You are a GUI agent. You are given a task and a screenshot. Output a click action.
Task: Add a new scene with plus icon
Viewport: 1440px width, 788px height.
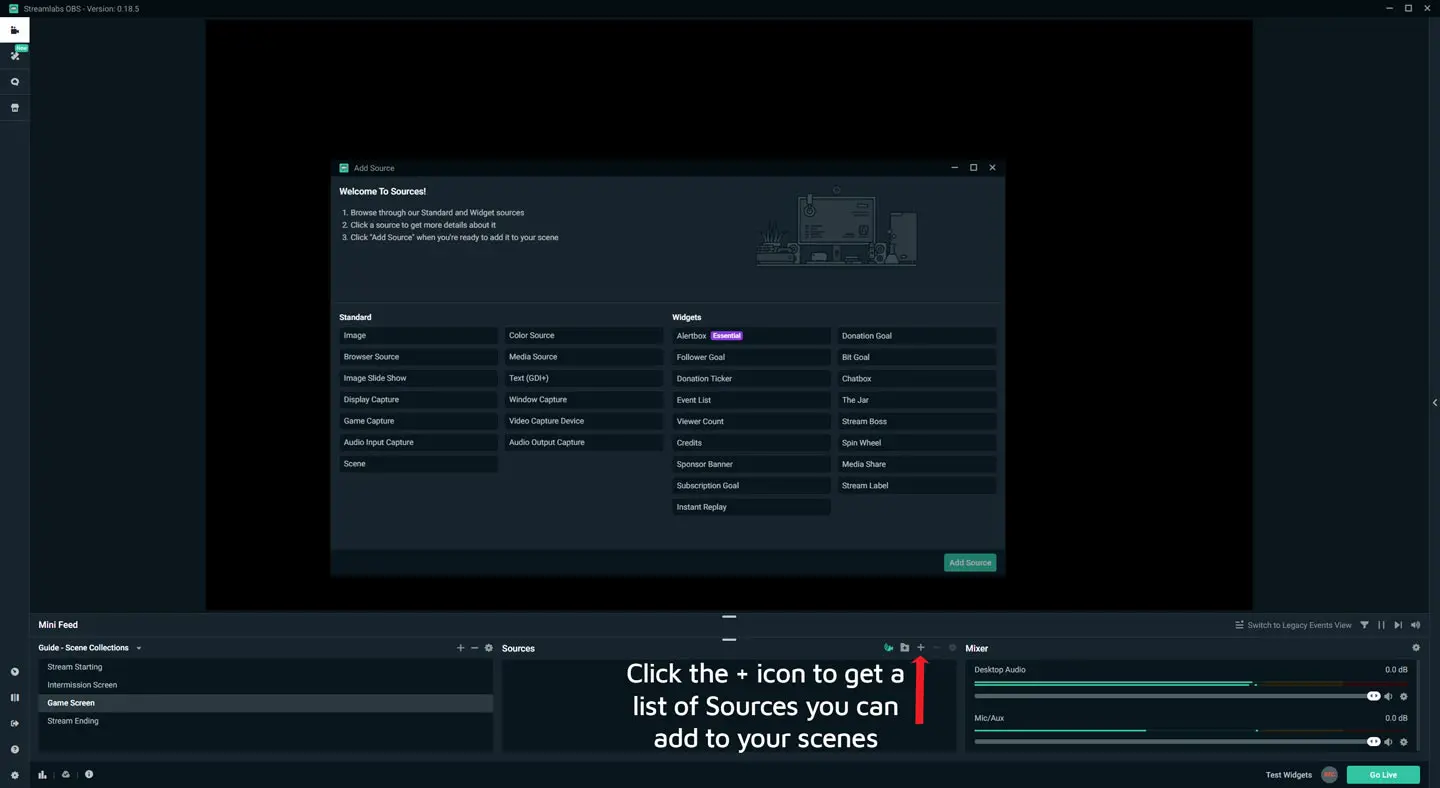tap(460, 648)
